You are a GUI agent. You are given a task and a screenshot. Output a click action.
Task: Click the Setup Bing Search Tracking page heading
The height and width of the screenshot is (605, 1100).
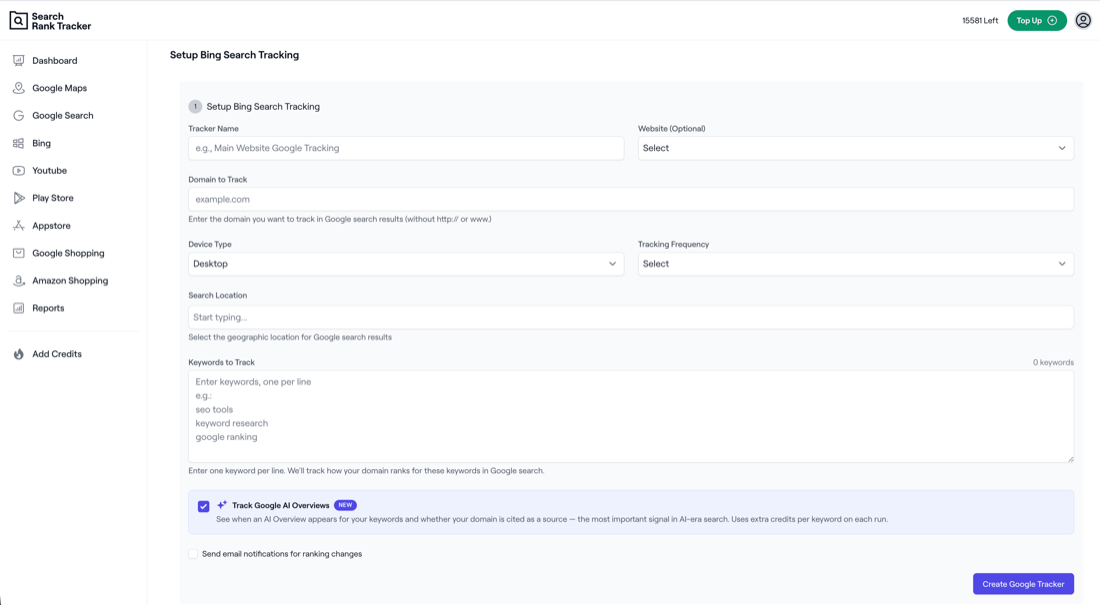[x=234, y=55]
